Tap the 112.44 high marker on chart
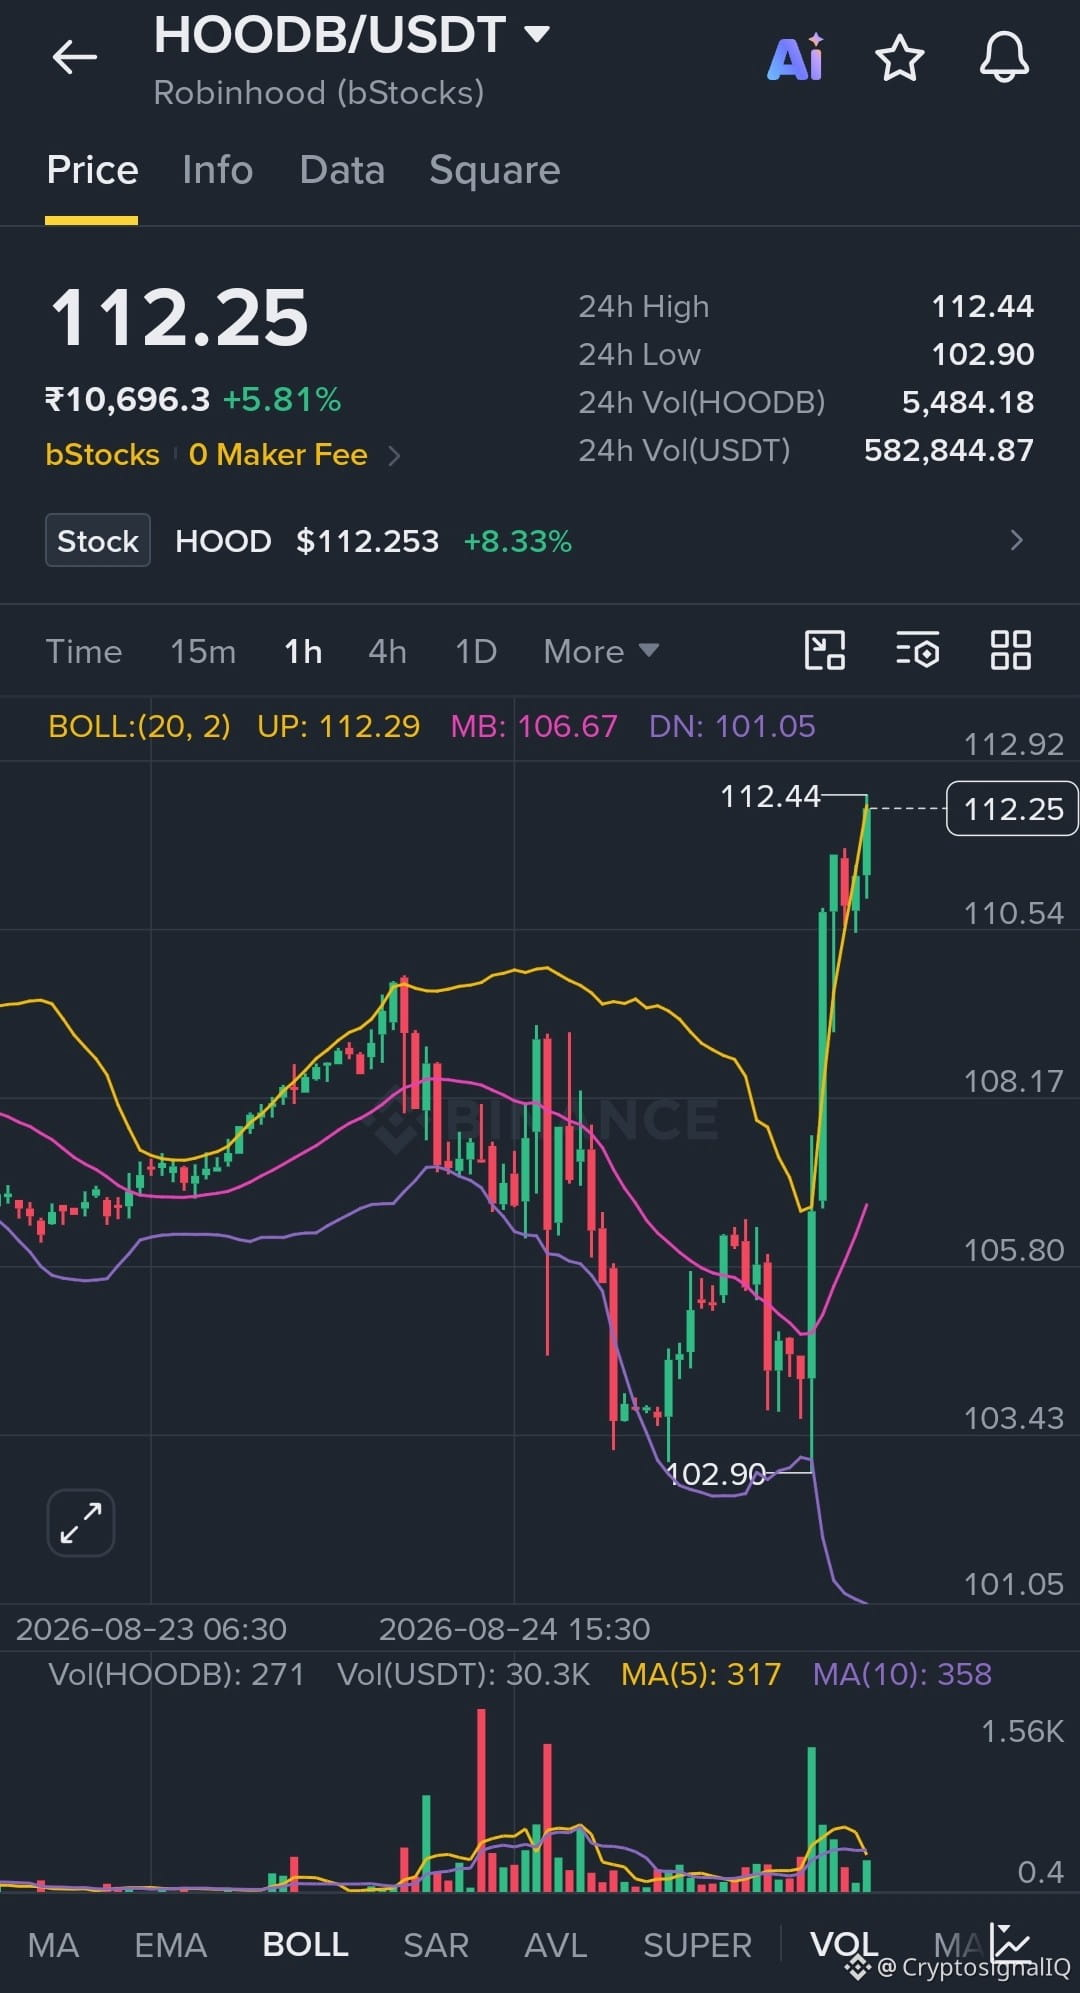1080x1993 pixels. (x=770, y=796)
